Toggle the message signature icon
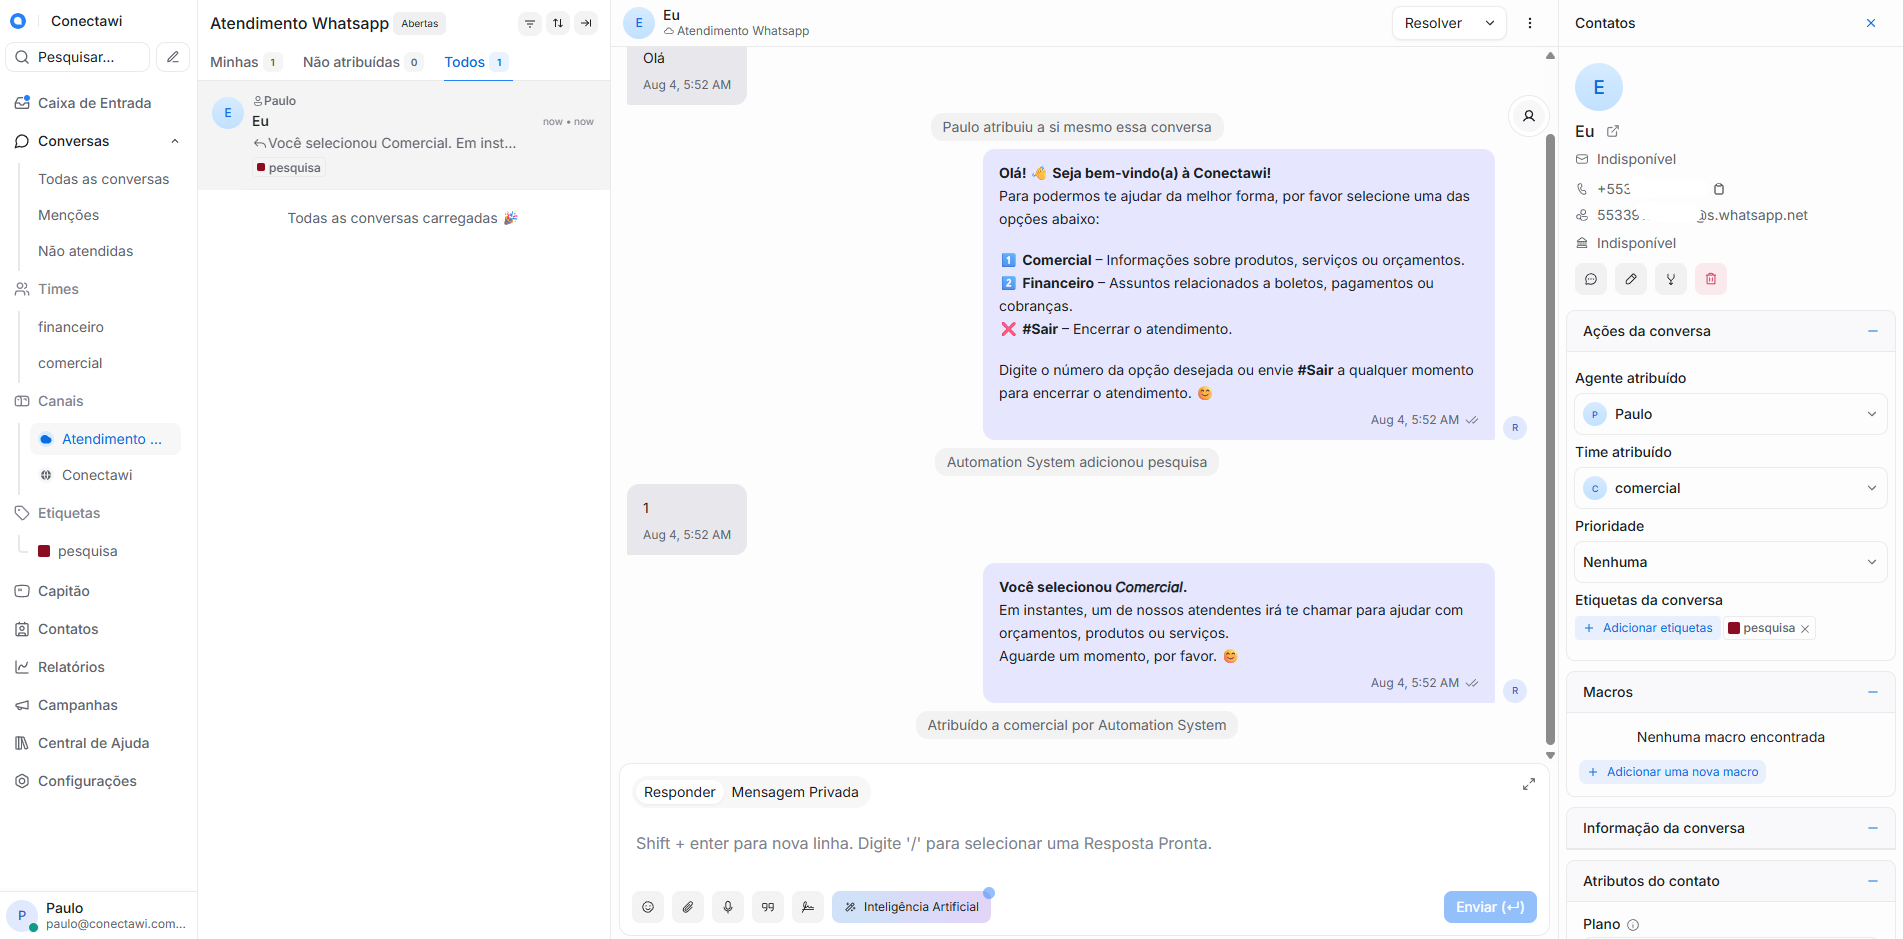The image size is (1903, 939). click(808, 907)
